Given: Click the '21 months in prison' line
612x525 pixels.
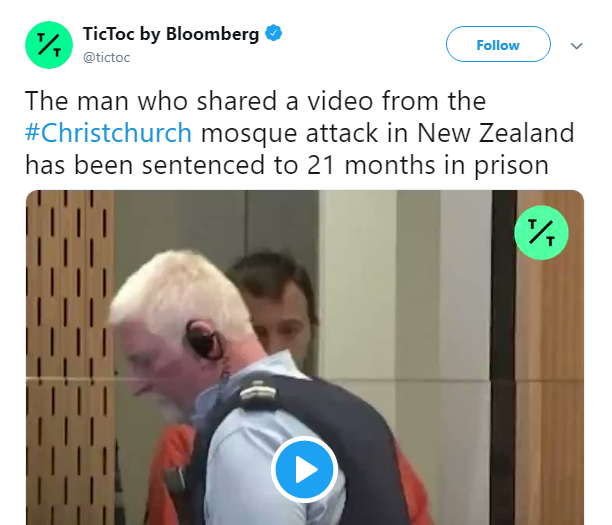Looking at the screenshot, I should (x=287, y=165).
